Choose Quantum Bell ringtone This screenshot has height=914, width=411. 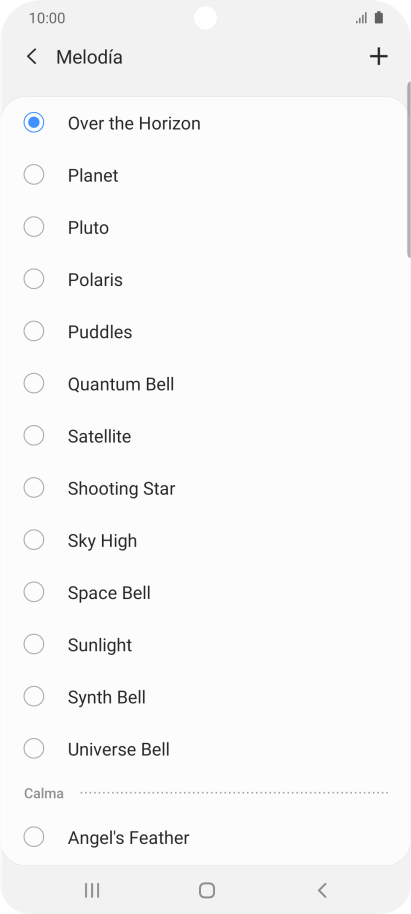205,384
